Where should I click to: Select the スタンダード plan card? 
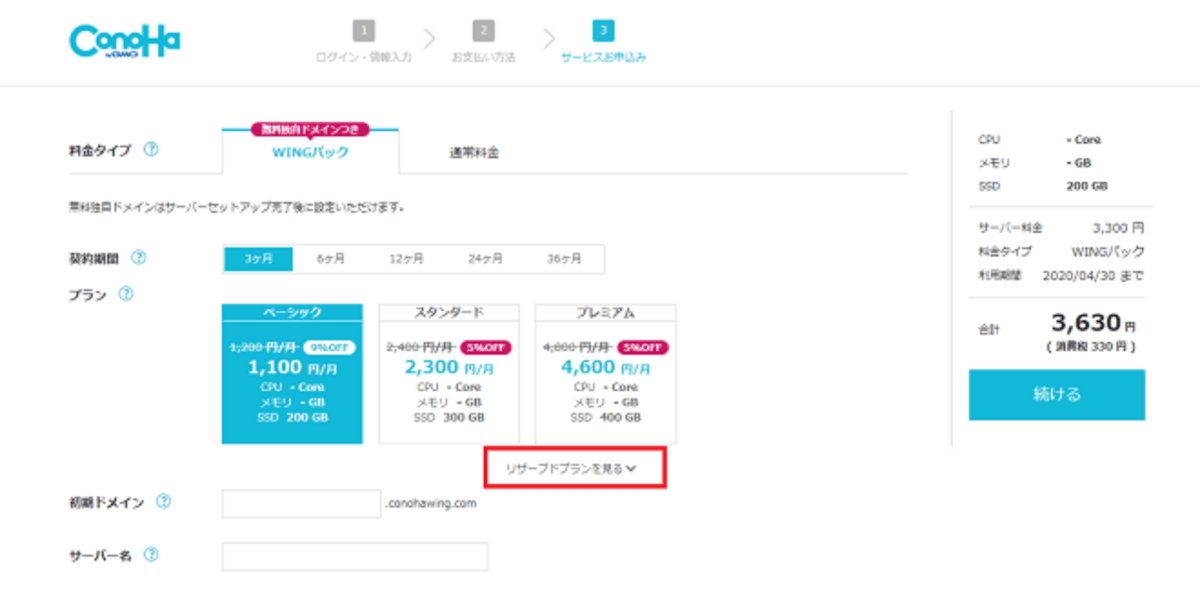click(x=449, y=374)
